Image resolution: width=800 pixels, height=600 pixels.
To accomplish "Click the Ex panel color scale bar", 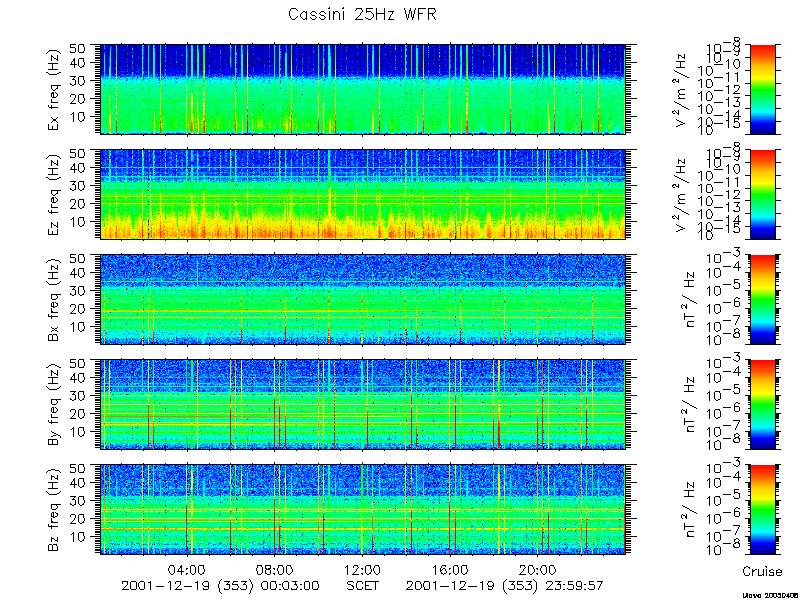I will [762, 89].
